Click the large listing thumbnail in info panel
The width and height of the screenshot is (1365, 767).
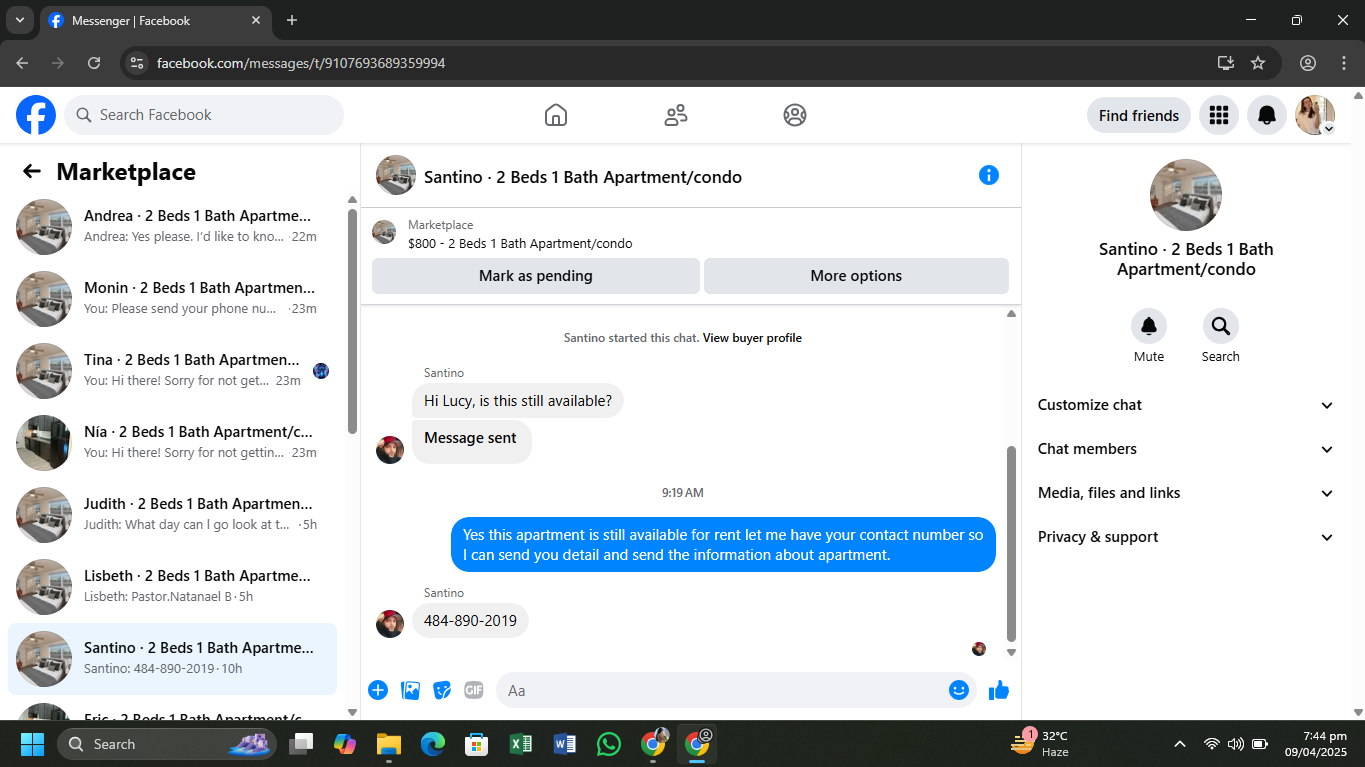pyautogui.click(x=1186, y=195)
